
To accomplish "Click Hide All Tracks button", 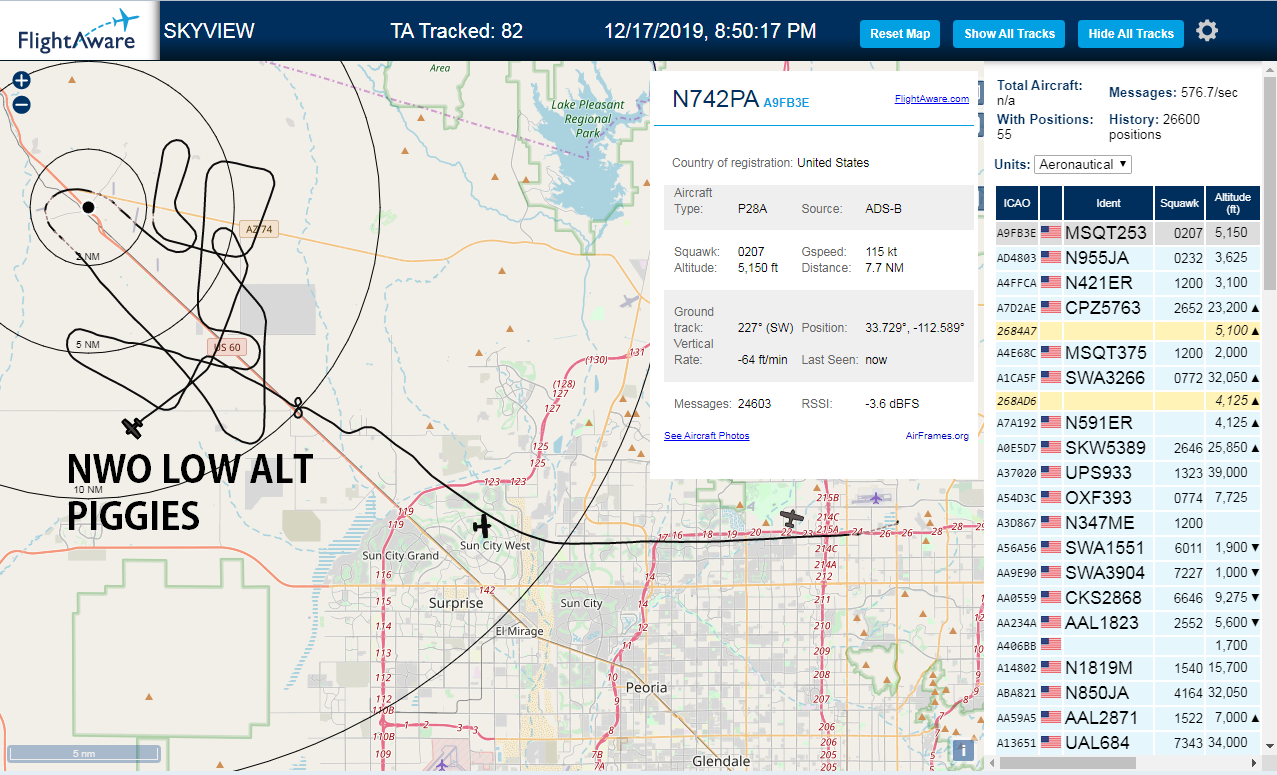I will click(x=1131, y=34).
